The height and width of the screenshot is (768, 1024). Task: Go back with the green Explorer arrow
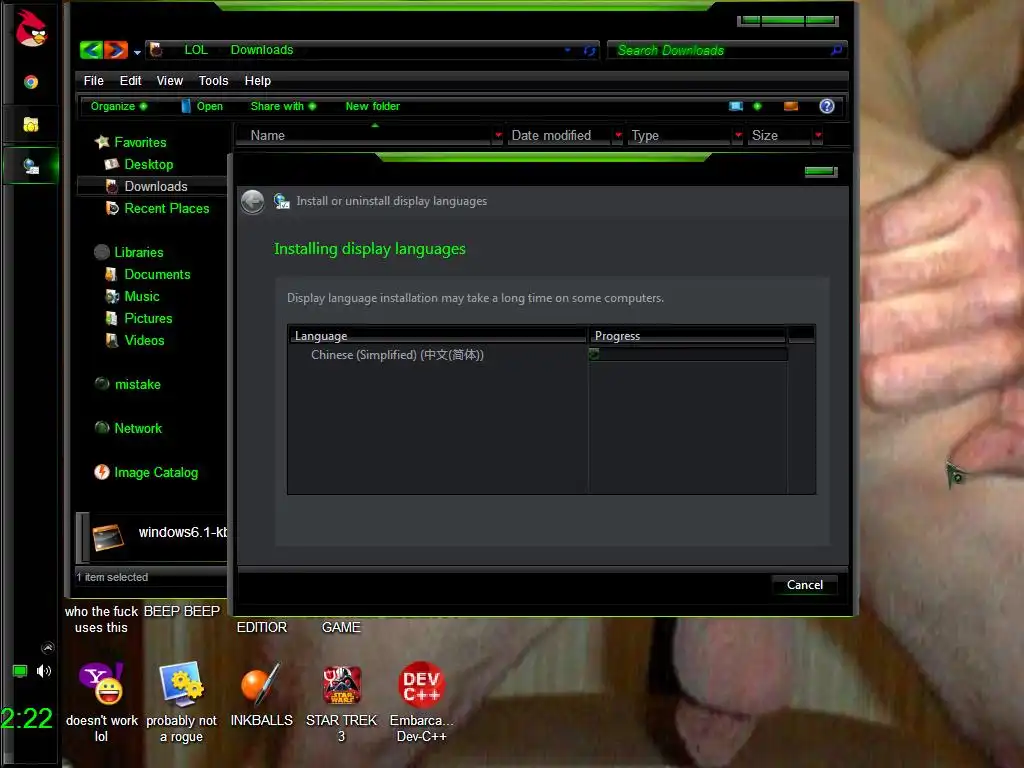coord(91,50)
